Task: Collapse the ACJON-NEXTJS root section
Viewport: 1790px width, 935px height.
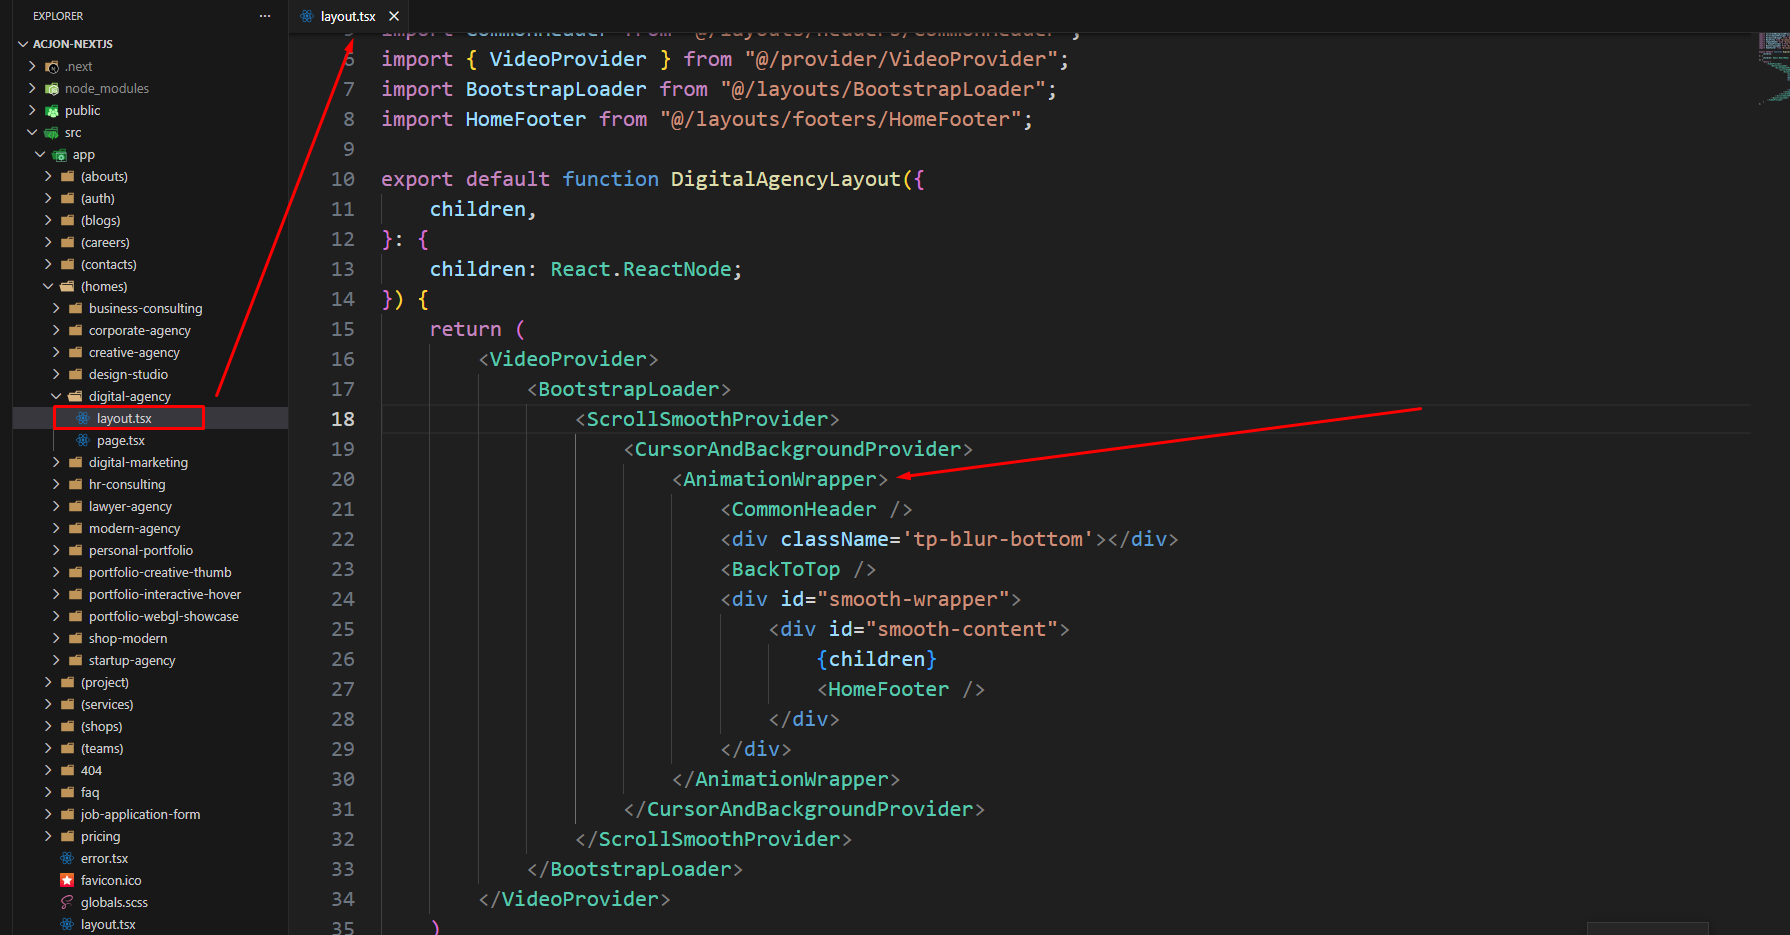Action: pos(23,44)
